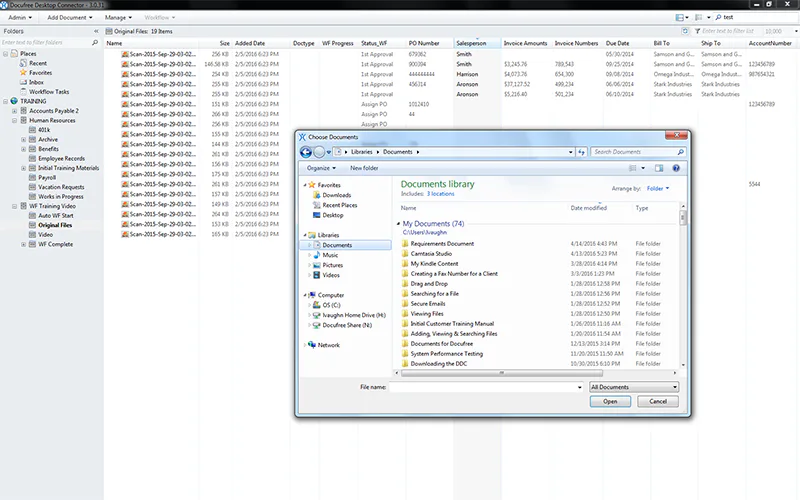Click the search magnifier in folder filter box

tap(95, 43)
